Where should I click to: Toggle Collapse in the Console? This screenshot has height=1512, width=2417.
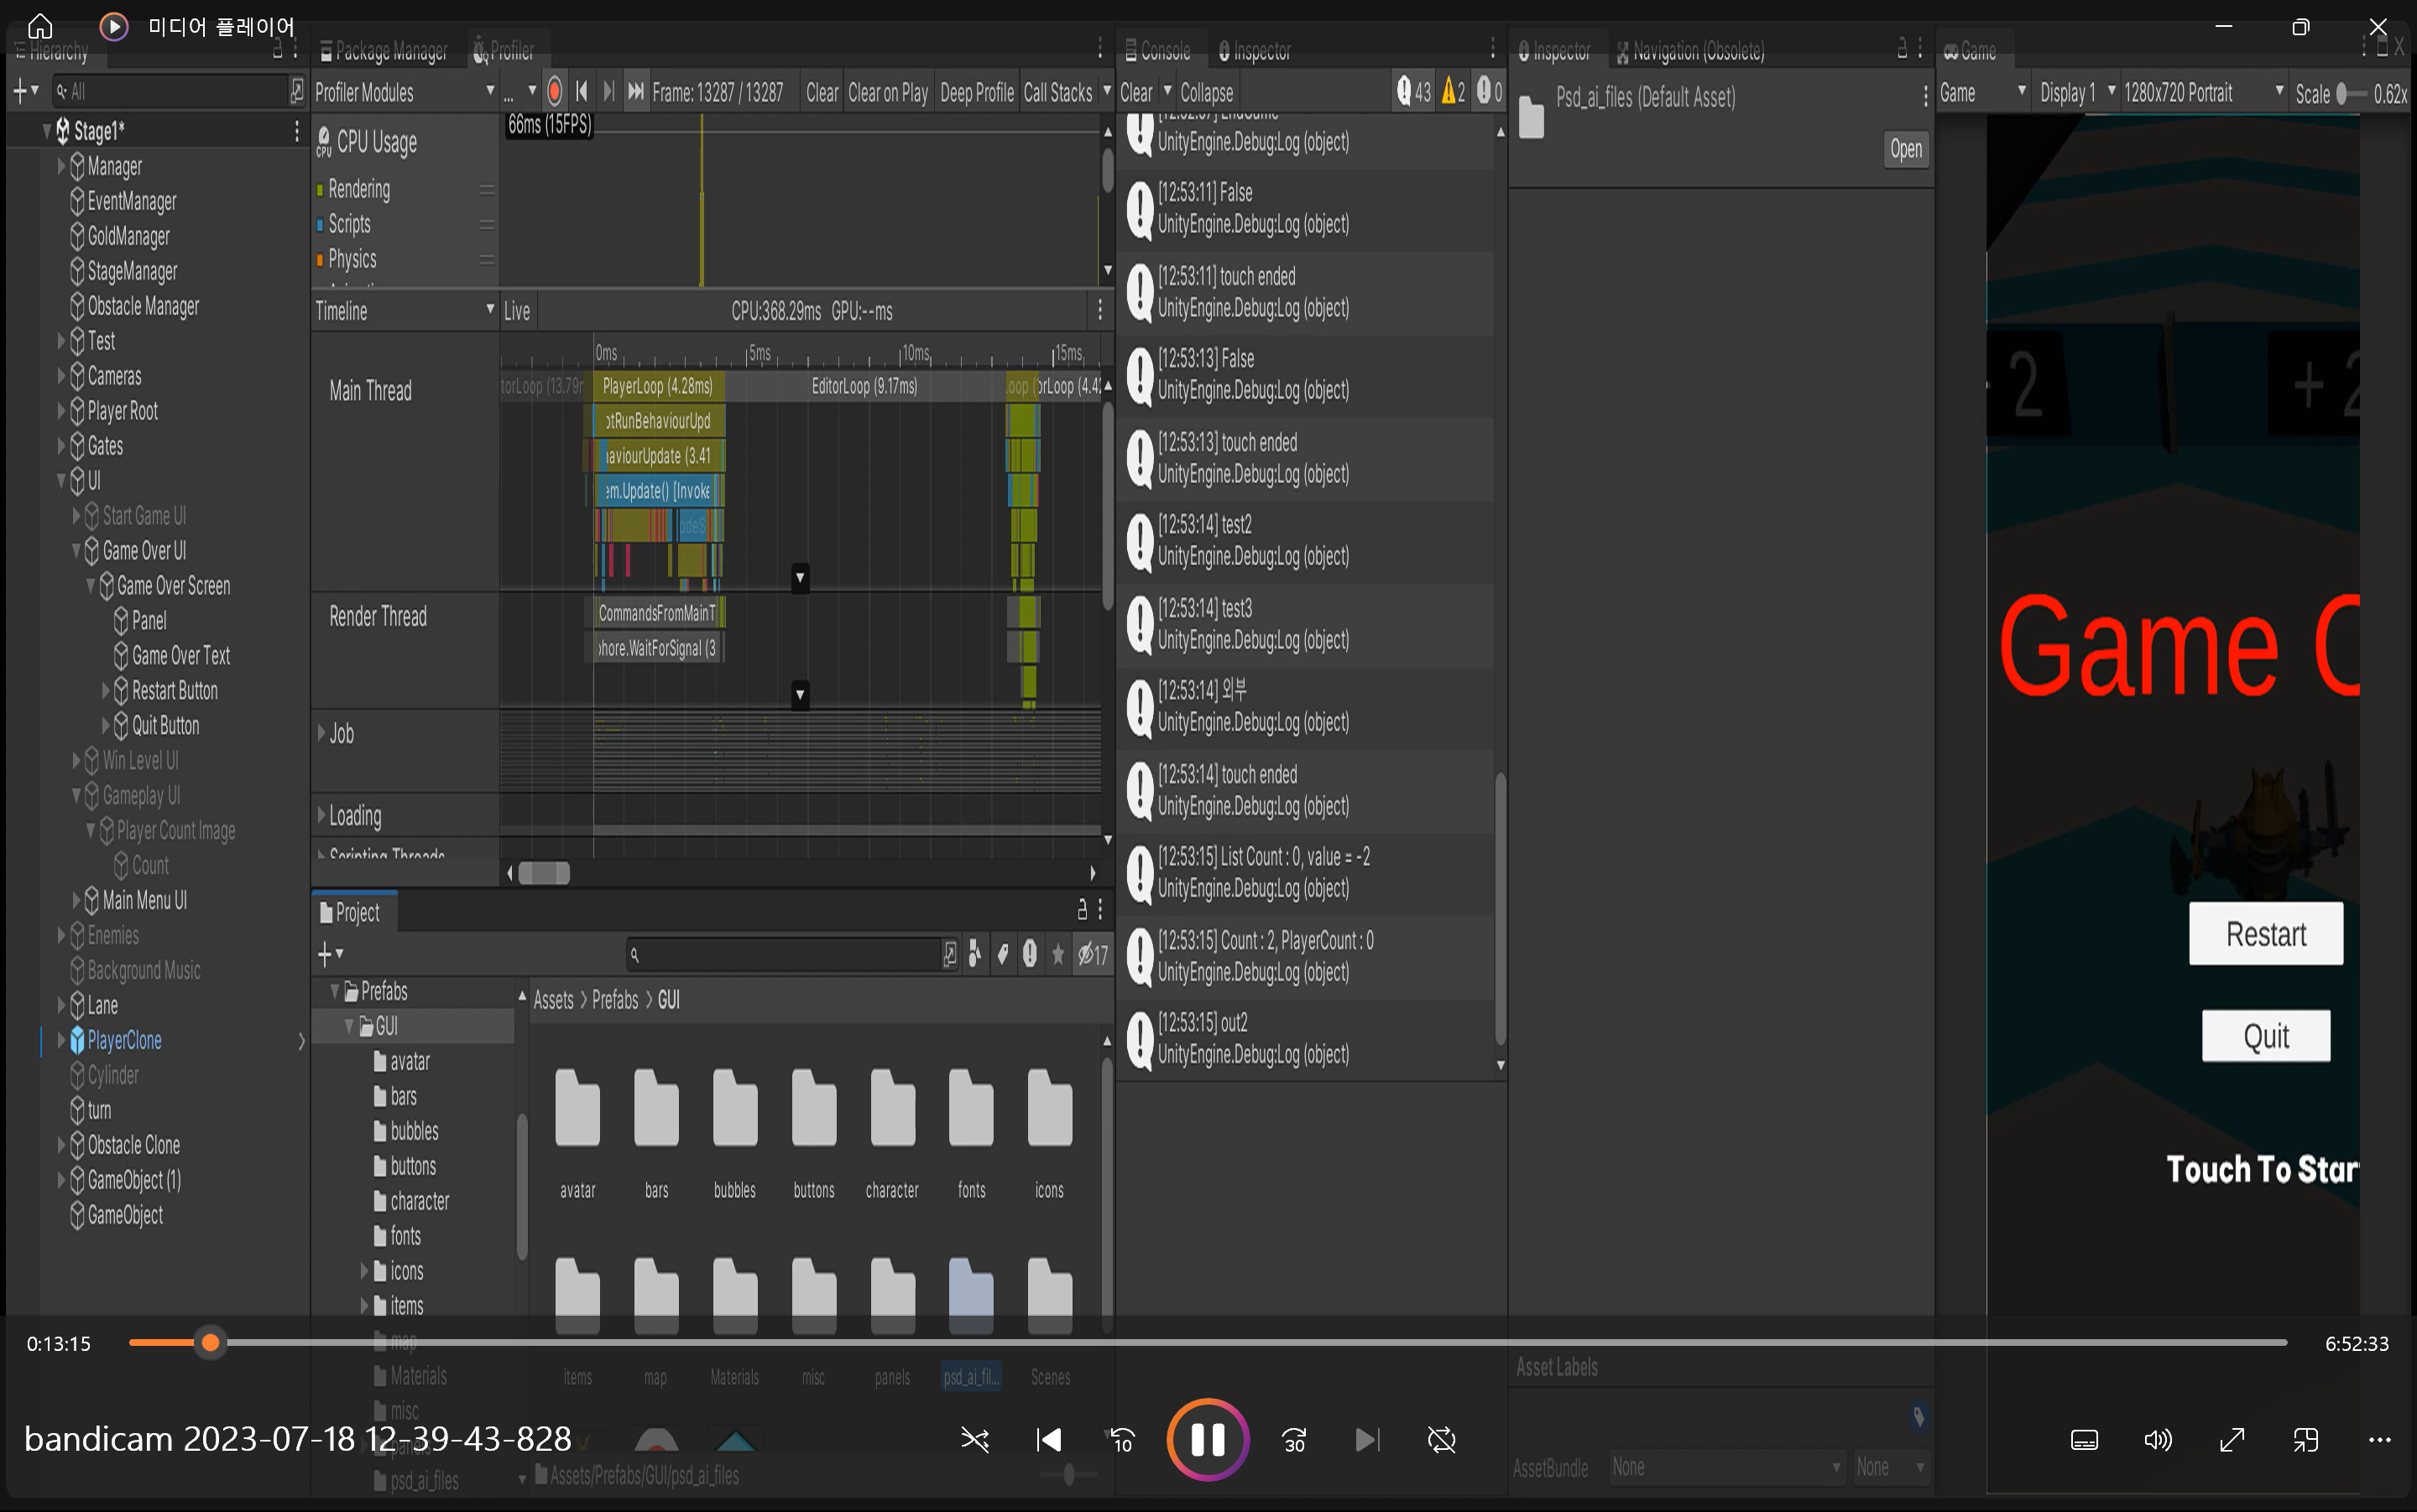pos(1207,93)
